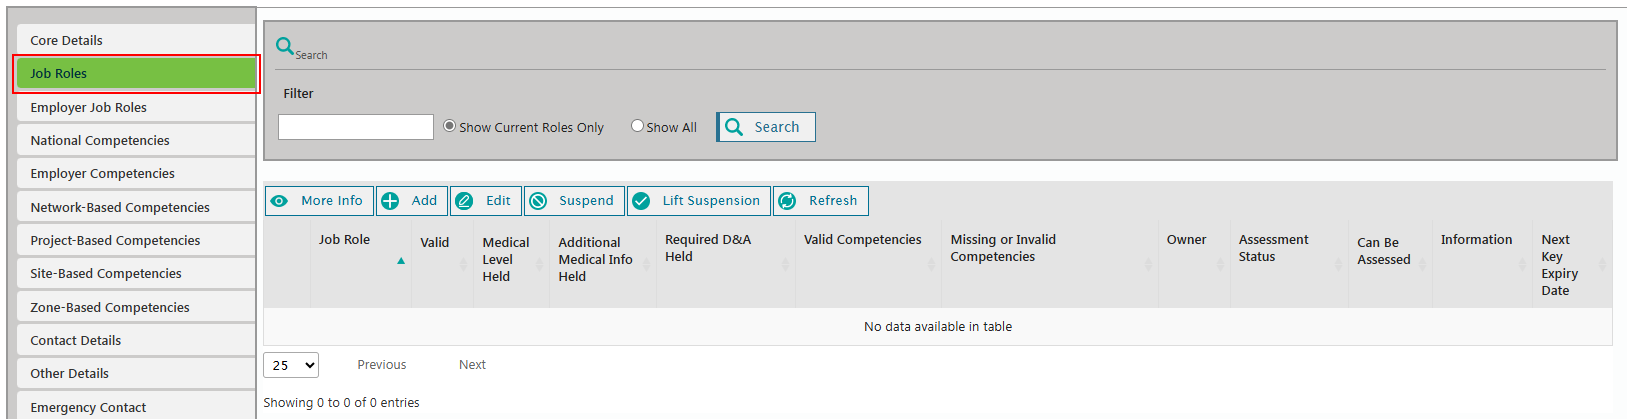This screenshot has height=419, width=1627.
Task: Click the Filter text input field
Action: [355, 127]
